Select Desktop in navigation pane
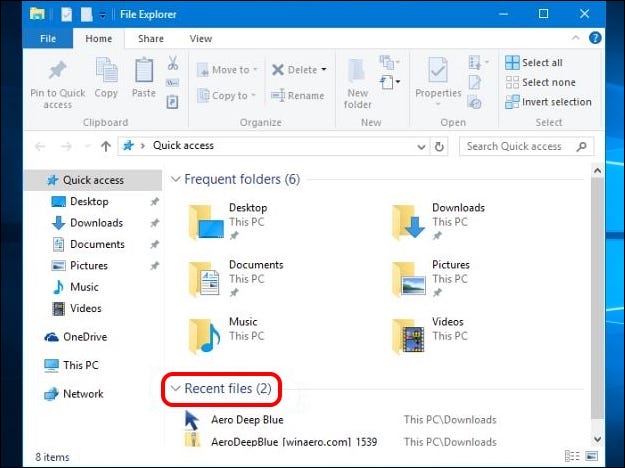The image size is (625, 468). [x=93, y=202]
